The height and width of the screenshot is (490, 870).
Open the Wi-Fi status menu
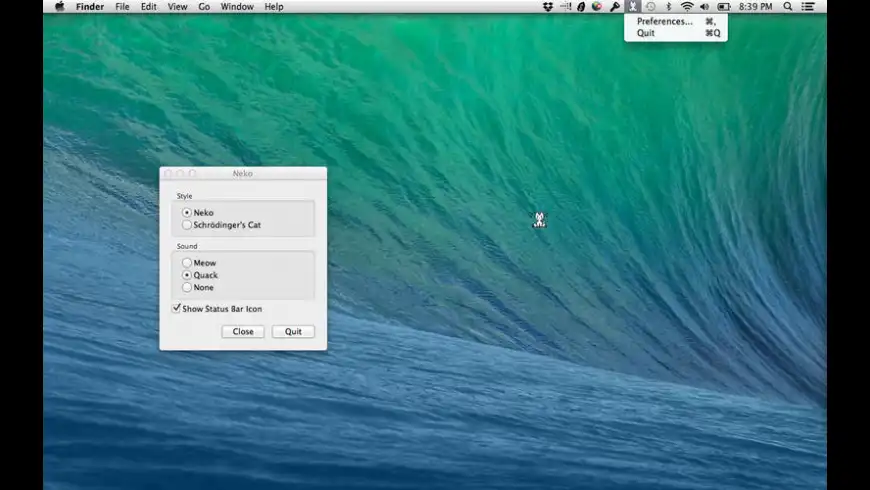687,6
